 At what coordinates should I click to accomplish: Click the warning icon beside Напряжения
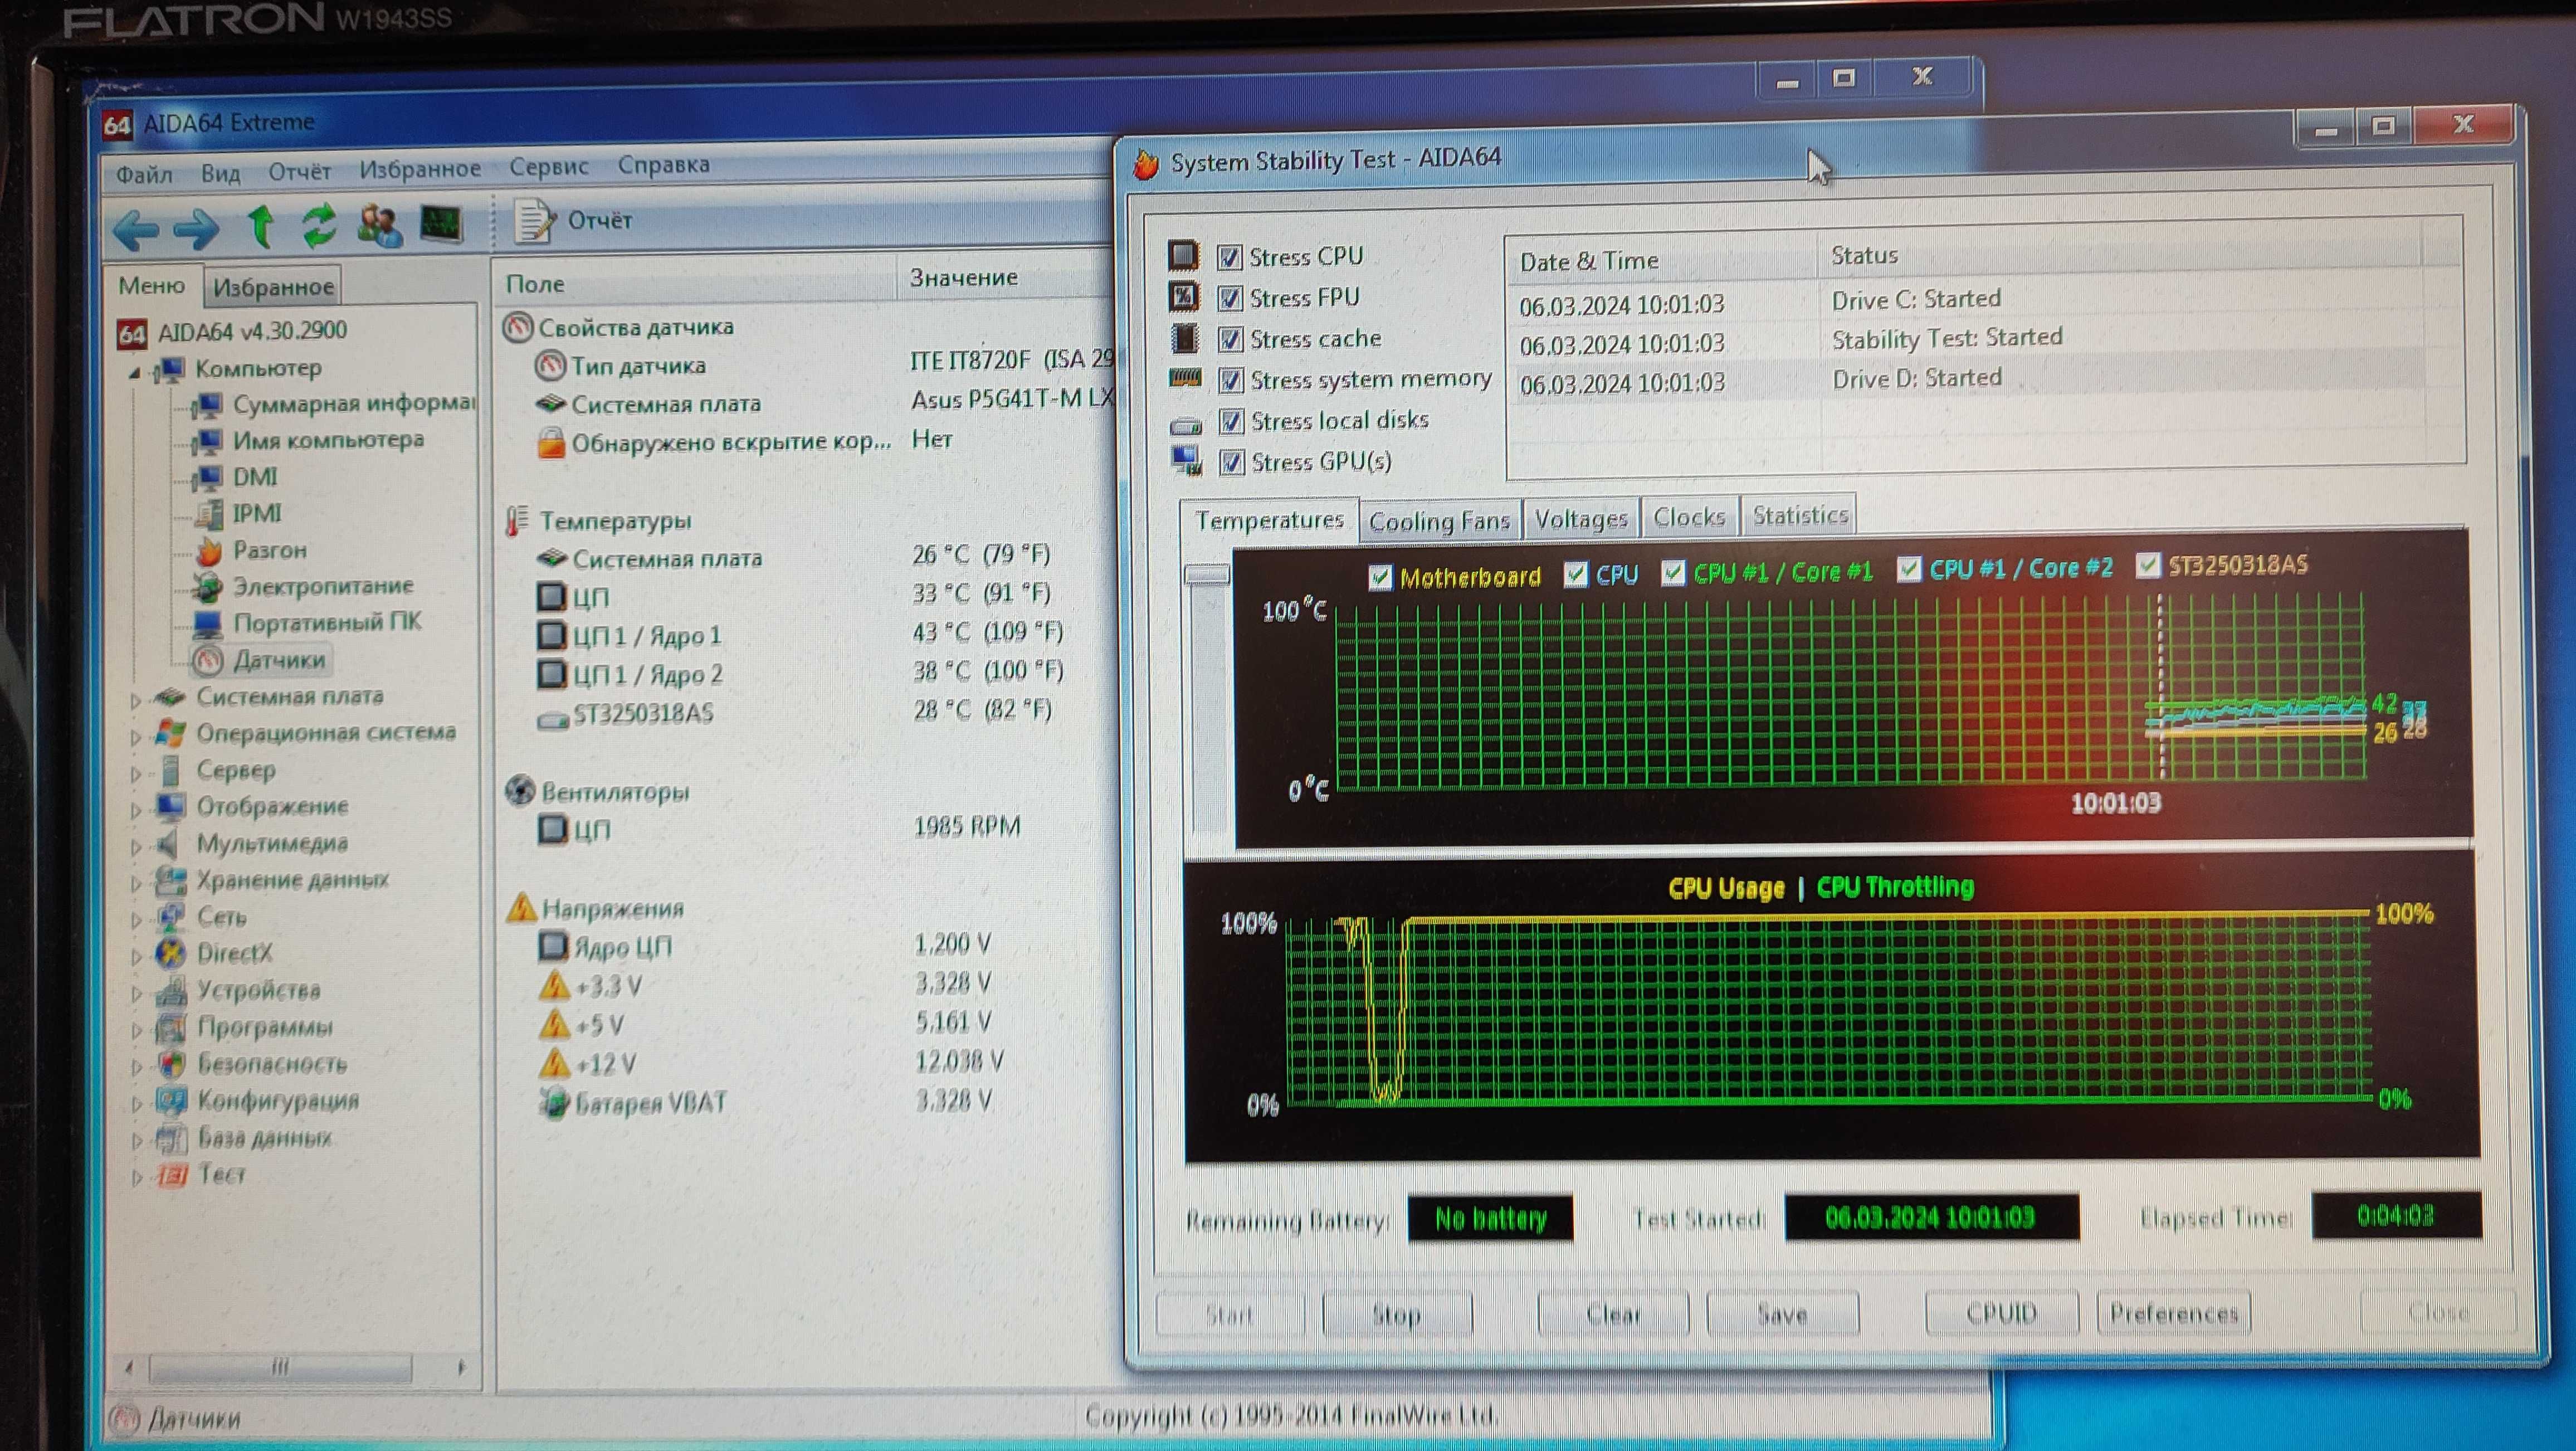(x=520, y=908)
